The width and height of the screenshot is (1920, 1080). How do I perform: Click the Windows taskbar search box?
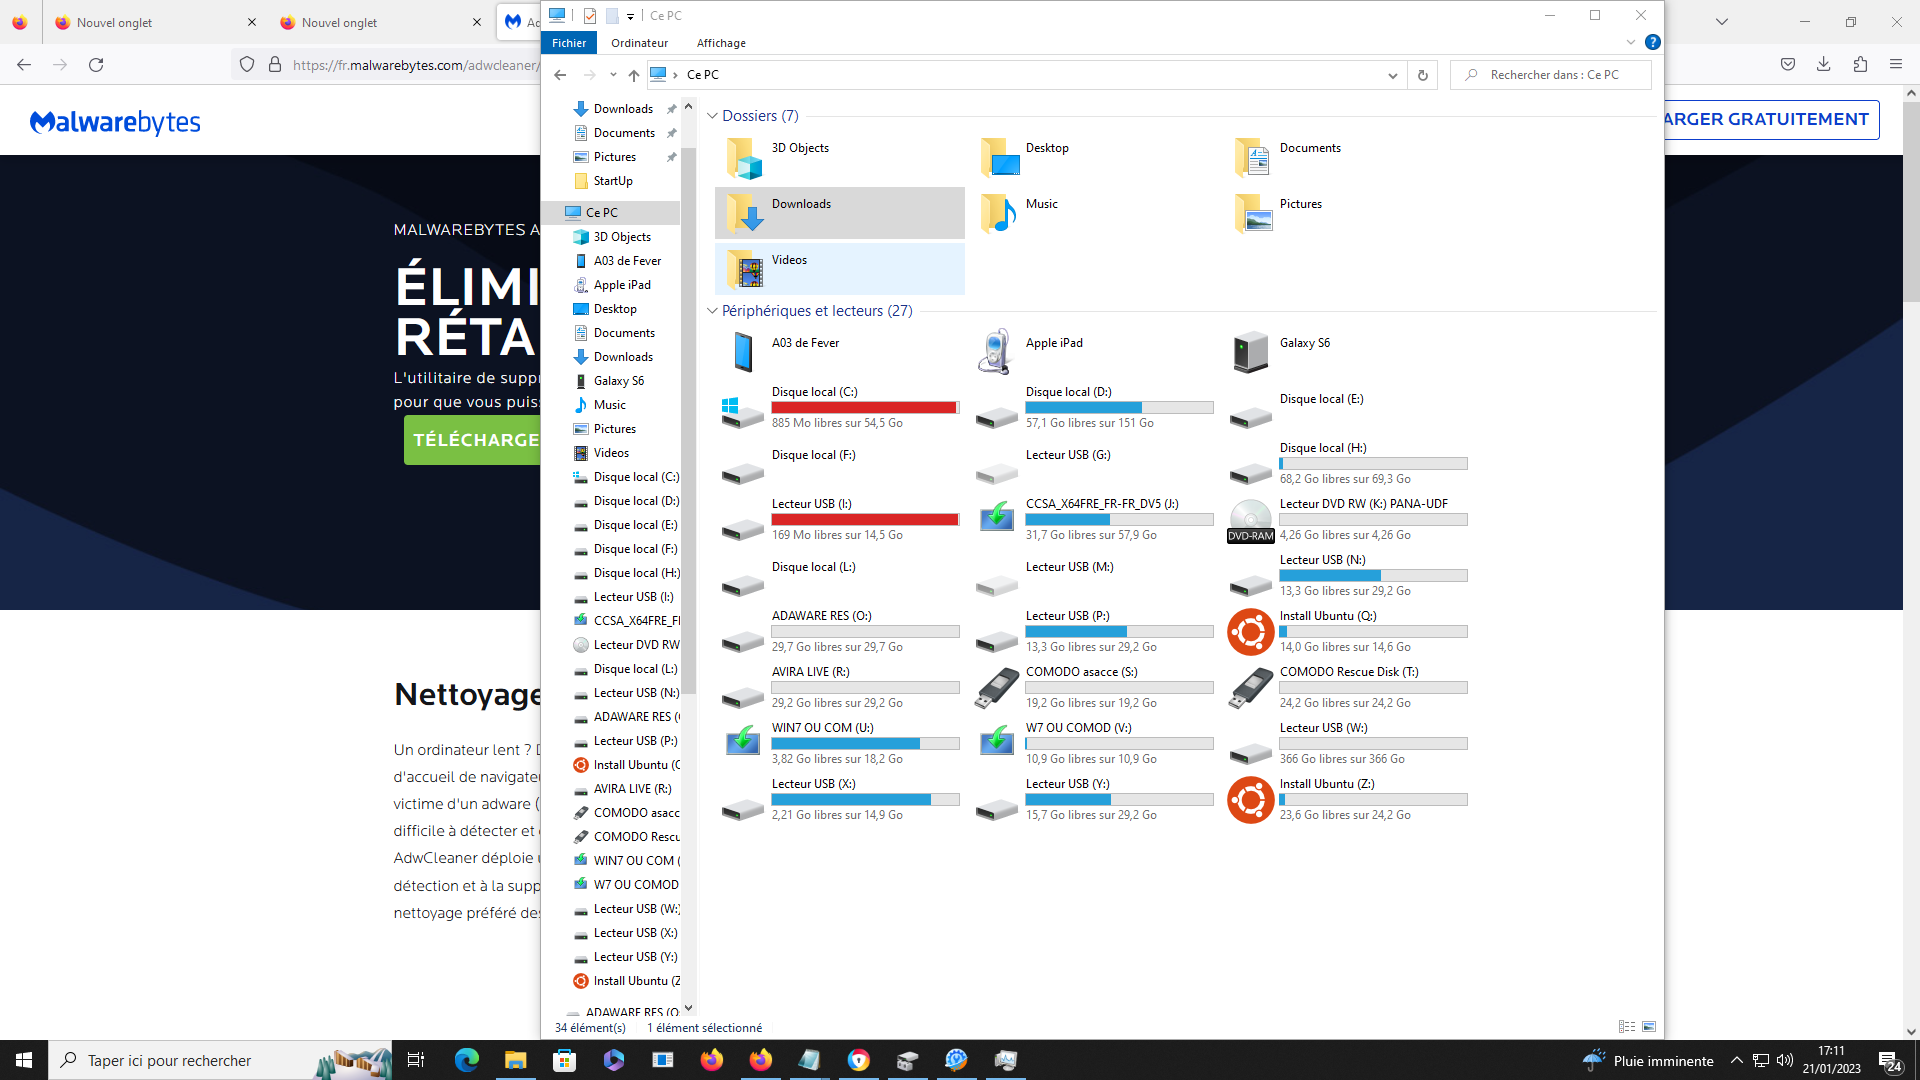220,1060
